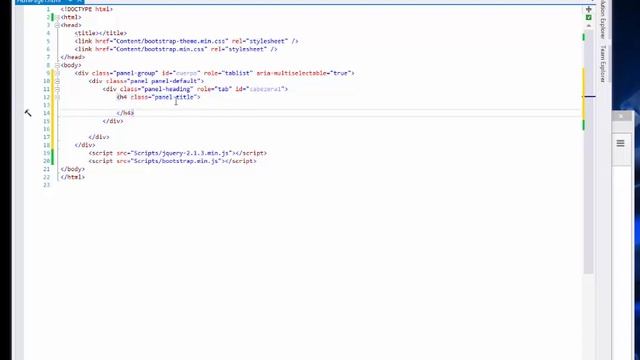
Task: Click the closing </h4> tag
Action: click(125, 113)
